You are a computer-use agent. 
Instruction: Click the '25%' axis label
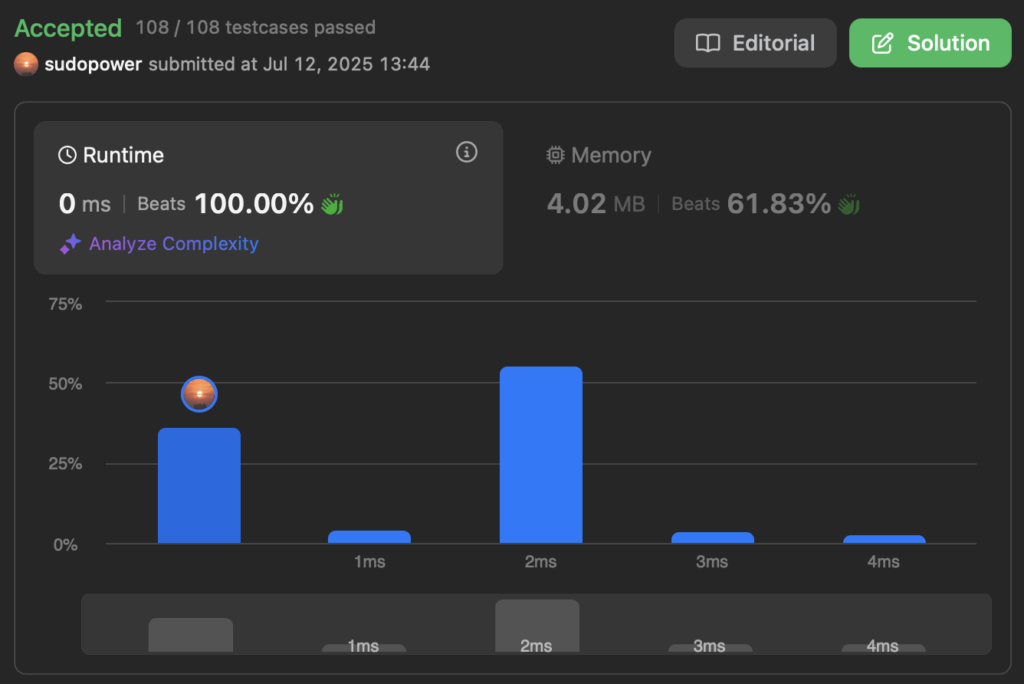pyautogui.click(x=65, y=464)
